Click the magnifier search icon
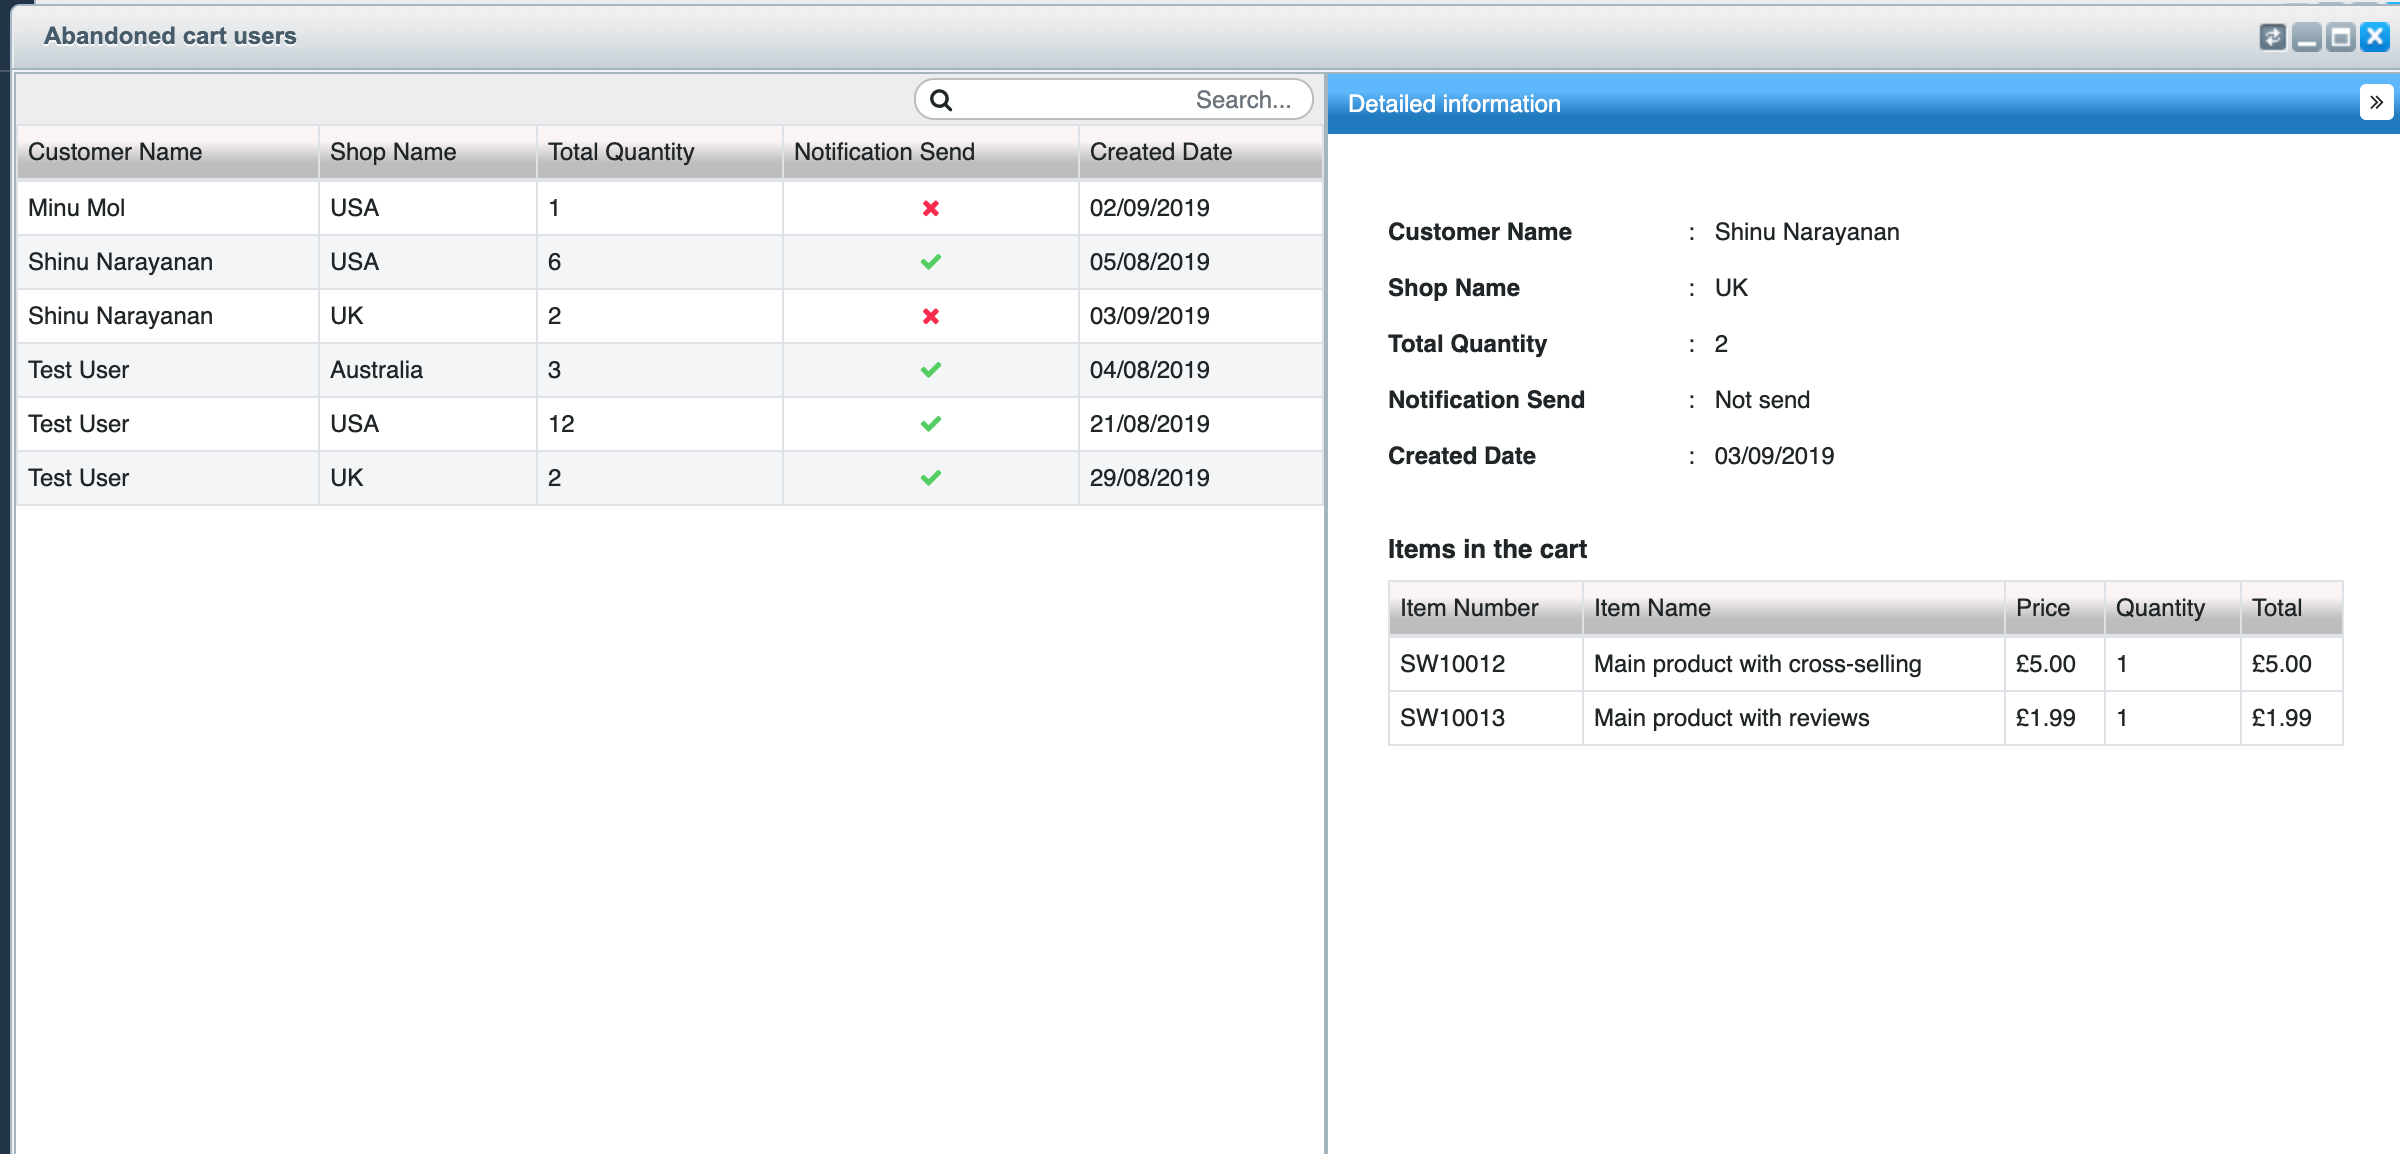The width and height of the screenshot is (2400, 1154). pyautogui.click(x=941, y=100)
